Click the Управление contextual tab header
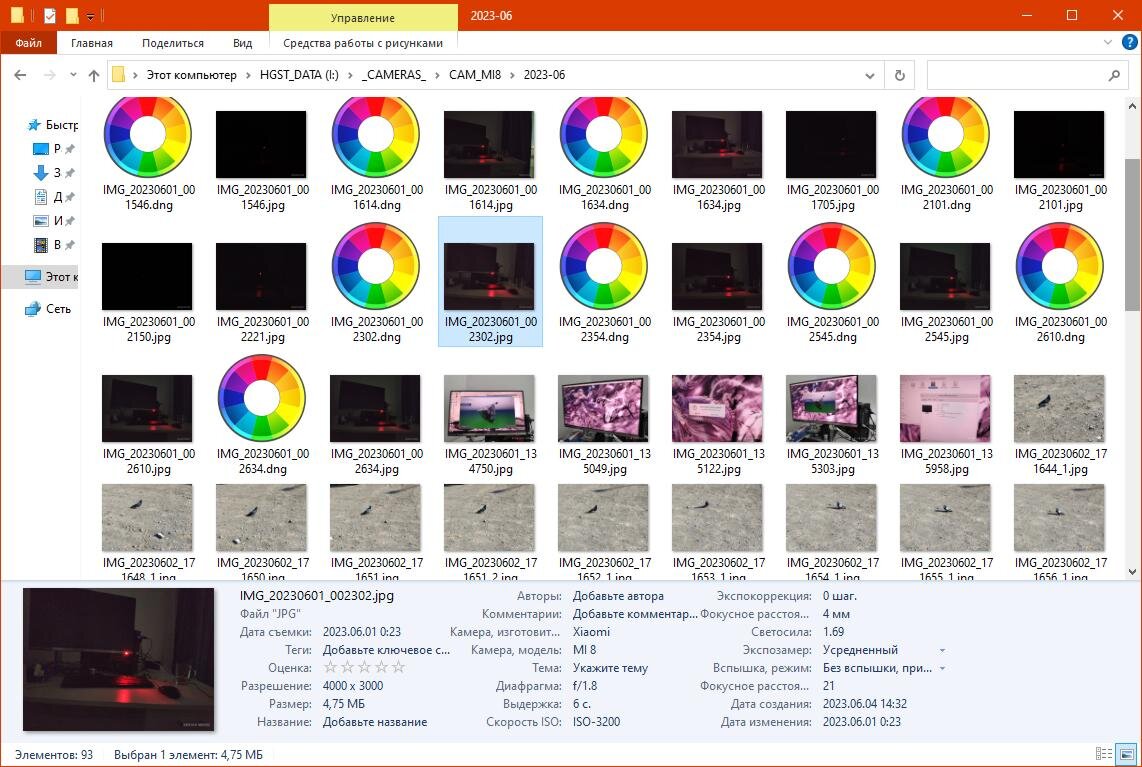The image size is (1142, 767). [363, 17]
